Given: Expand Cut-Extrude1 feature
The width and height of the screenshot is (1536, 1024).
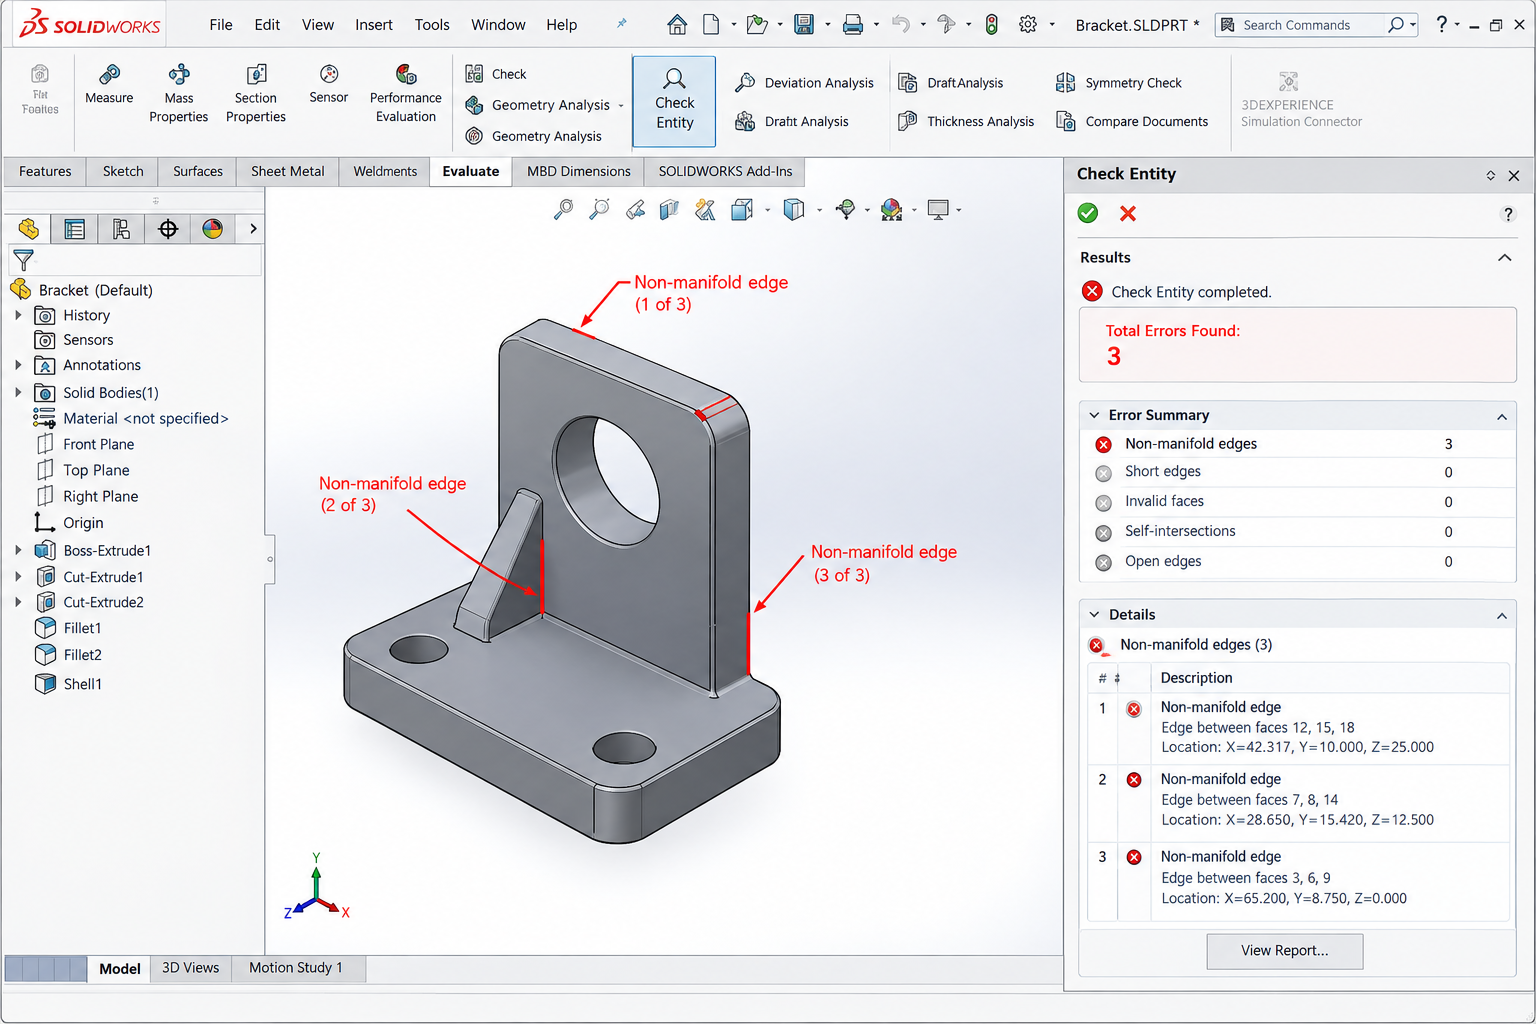Looking at the screenshot, I should tap(18, 576).
